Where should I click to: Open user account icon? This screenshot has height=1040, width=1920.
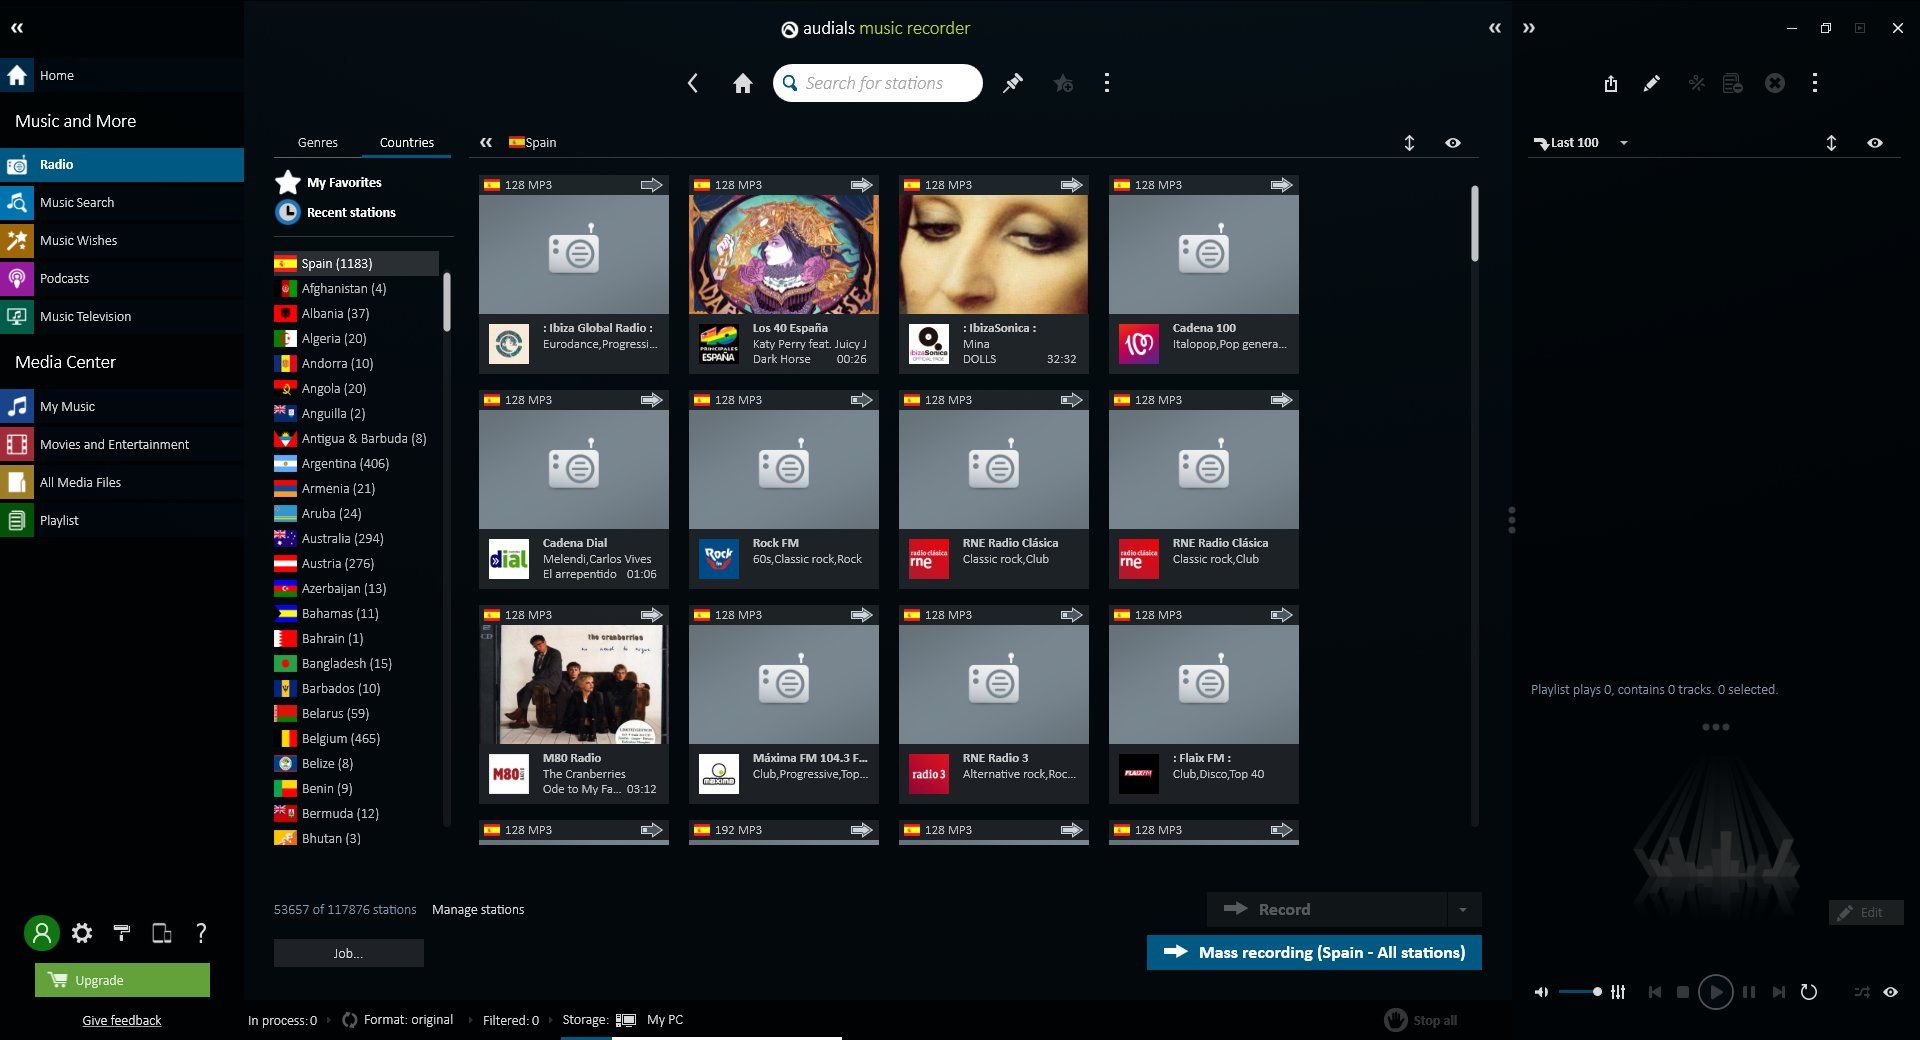(x=42, y=933)
